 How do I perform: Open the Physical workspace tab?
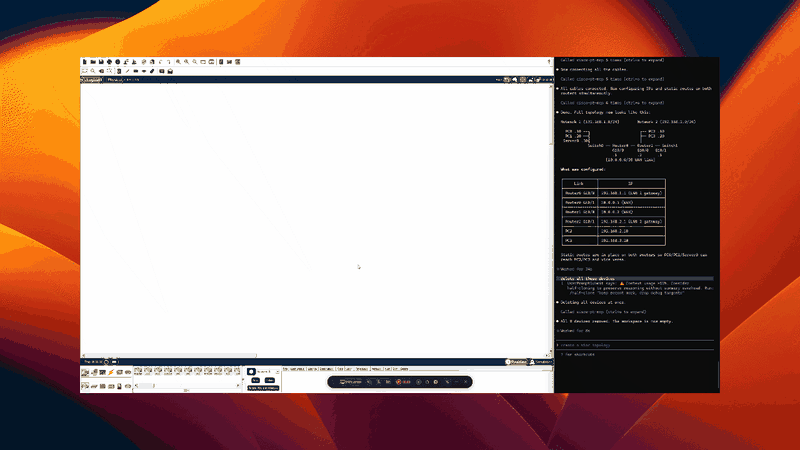tap(115, 80)
